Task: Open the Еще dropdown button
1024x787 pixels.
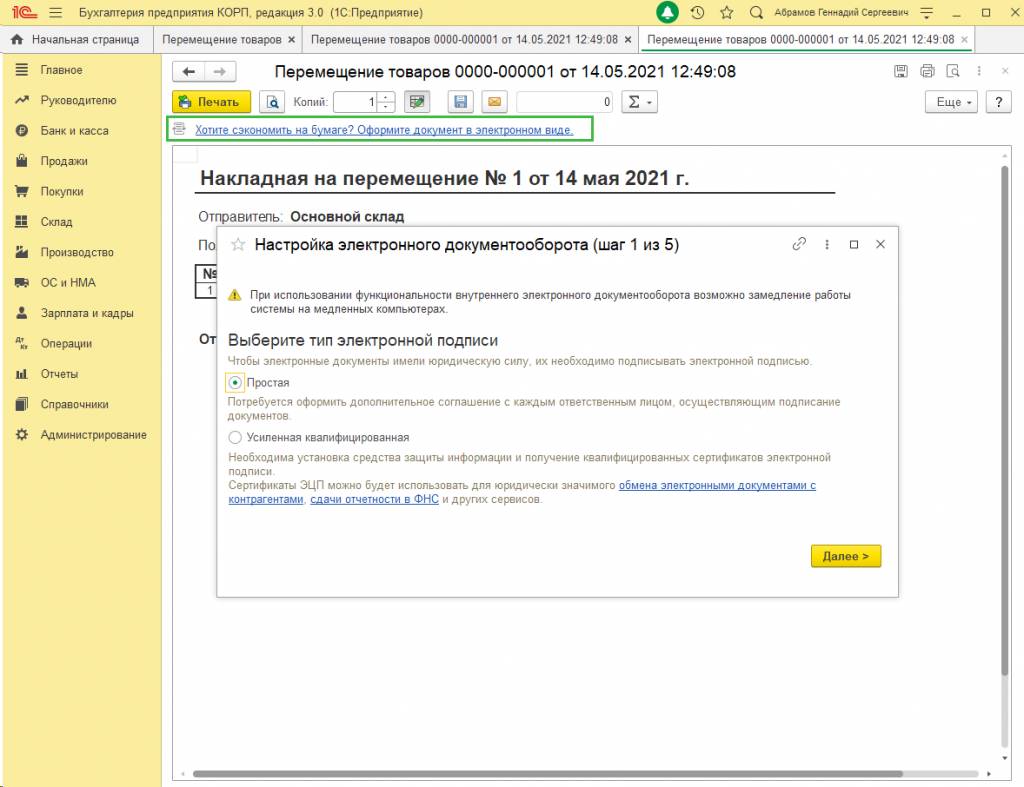Action: pos(951,102)
